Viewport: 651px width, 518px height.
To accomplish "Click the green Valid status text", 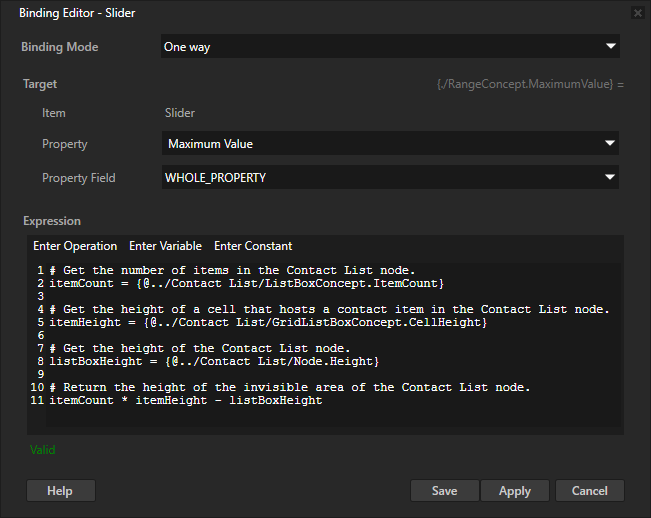I will point(42,450).
